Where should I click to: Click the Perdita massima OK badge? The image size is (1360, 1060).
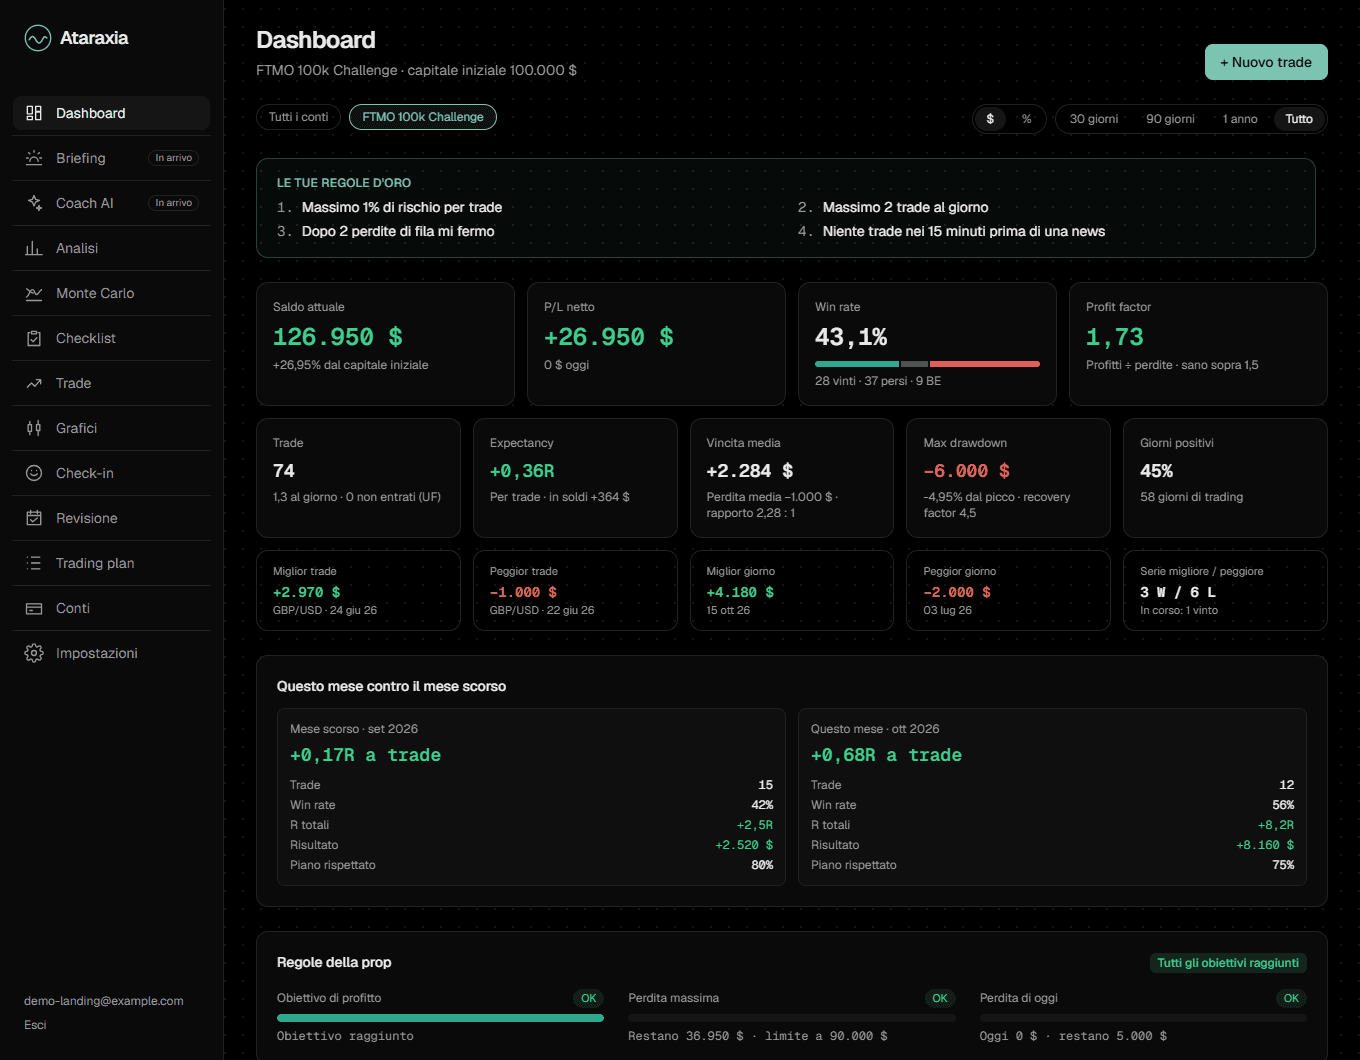click(940, 998)
